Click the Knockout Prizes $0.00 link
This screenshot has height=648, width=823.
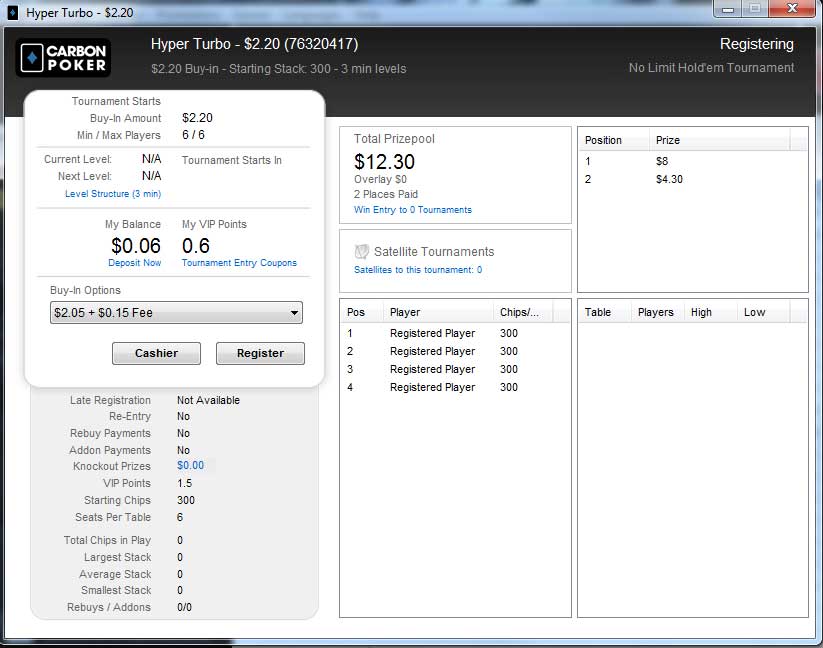point(191,465)
